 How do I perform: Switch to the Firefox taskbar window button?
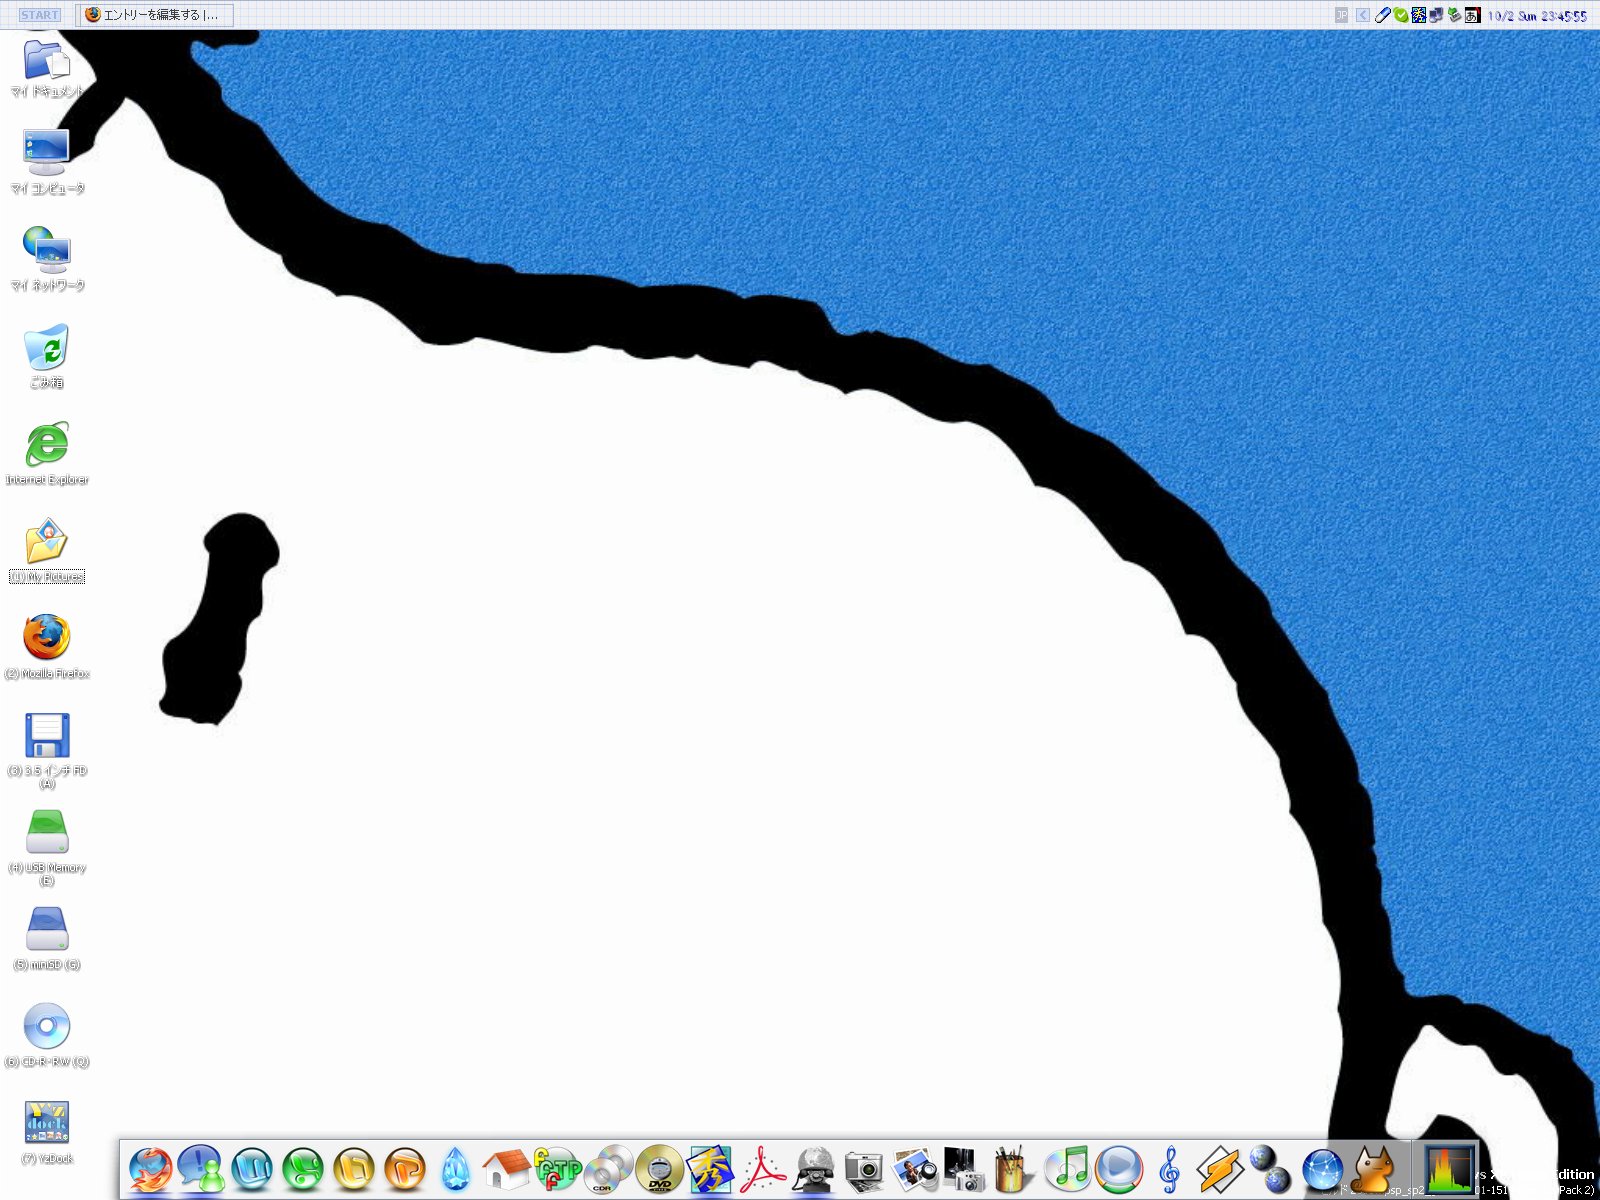(x=157, y=15)
